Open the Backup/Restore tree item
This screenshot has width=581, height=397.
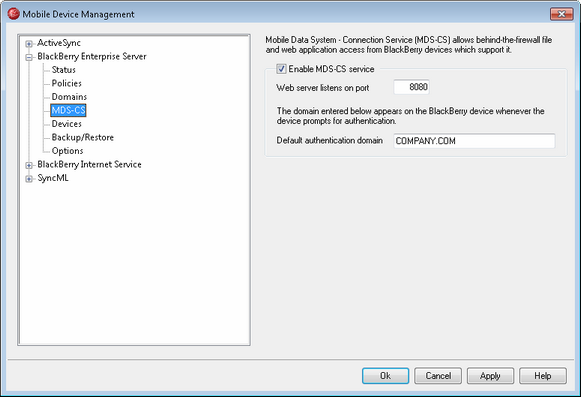(82, 137)
